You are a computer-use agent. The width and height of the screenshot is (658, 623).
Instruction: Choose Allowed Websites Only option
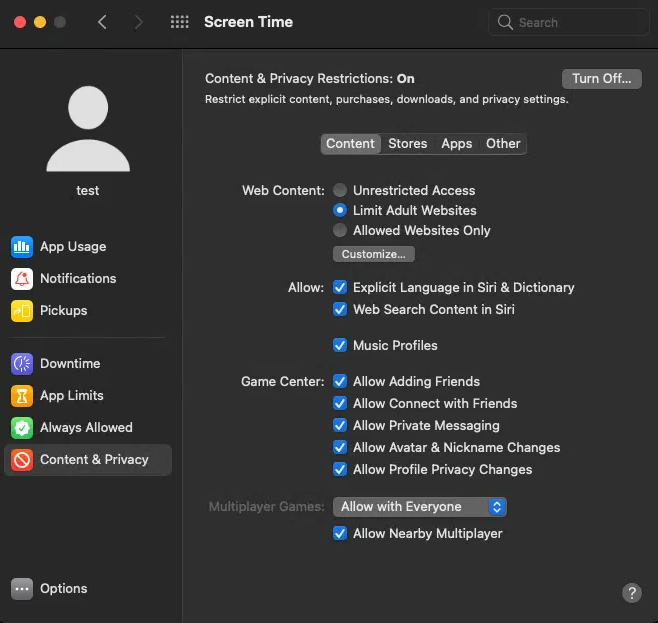(x=341, y=230)
